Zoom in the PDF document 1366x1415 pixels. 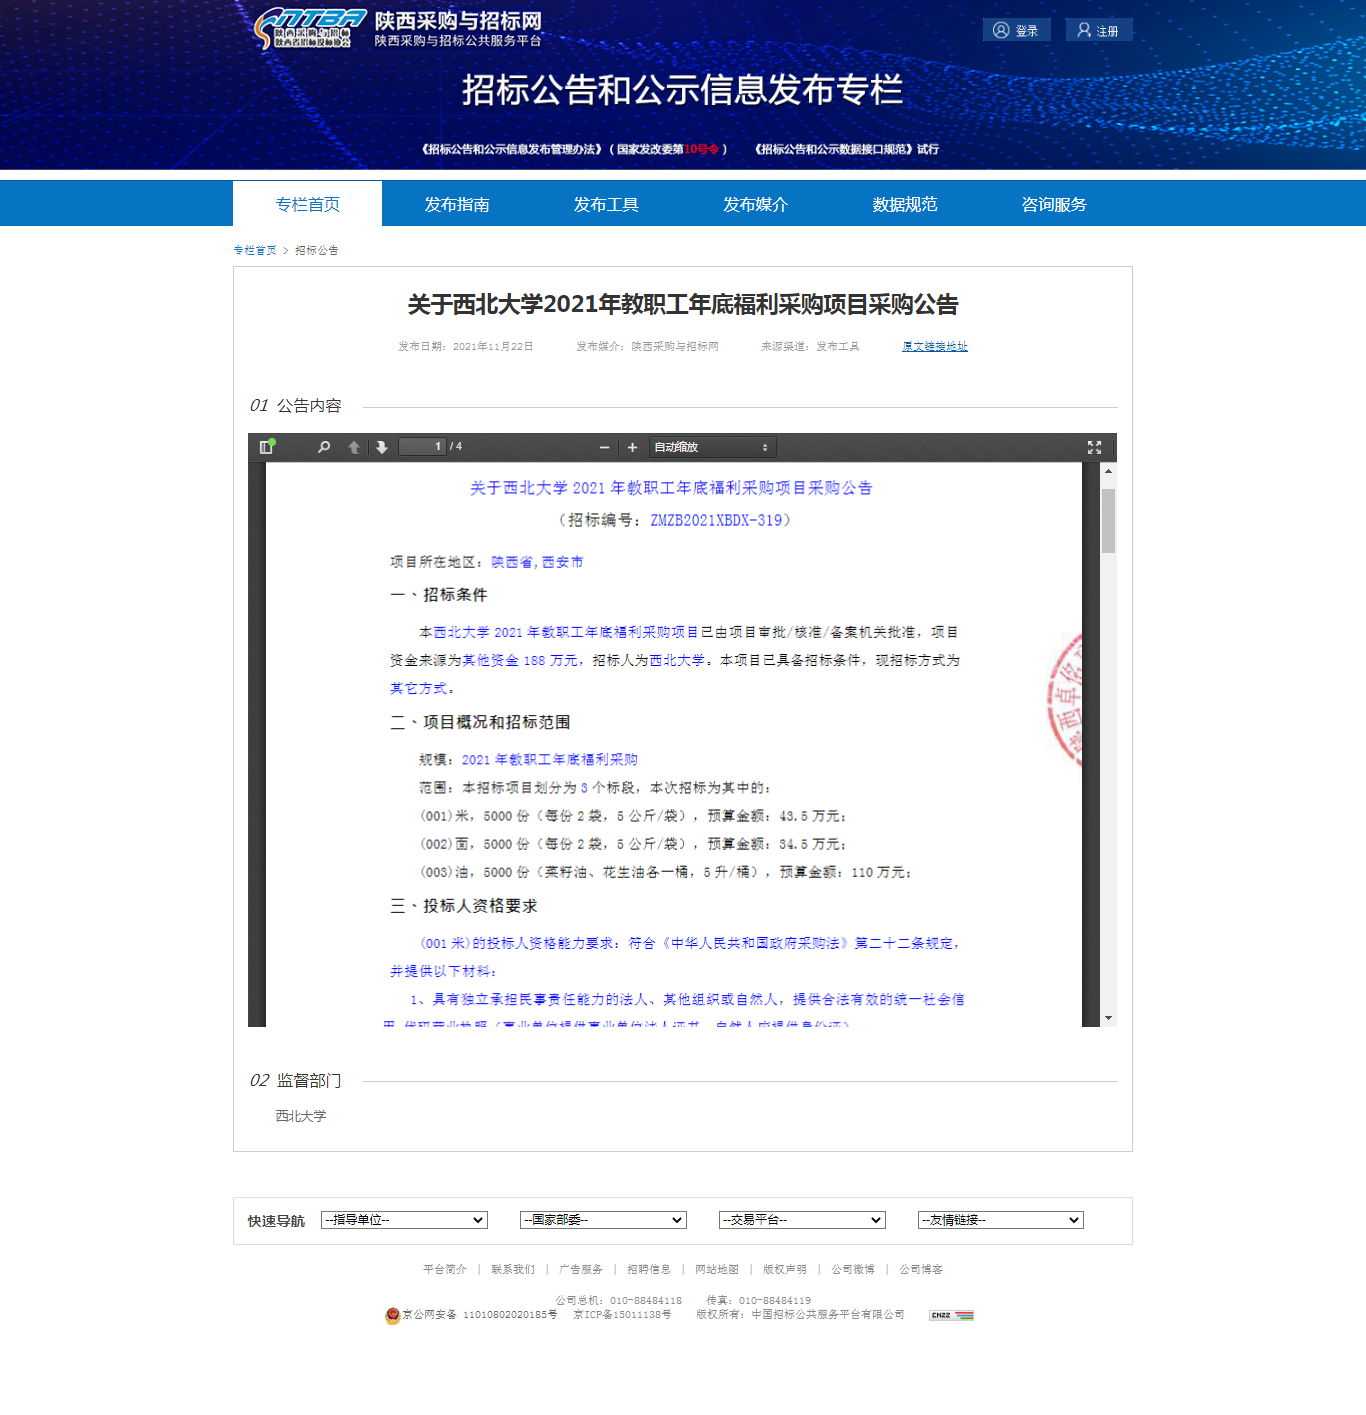(x=632, y=447)
